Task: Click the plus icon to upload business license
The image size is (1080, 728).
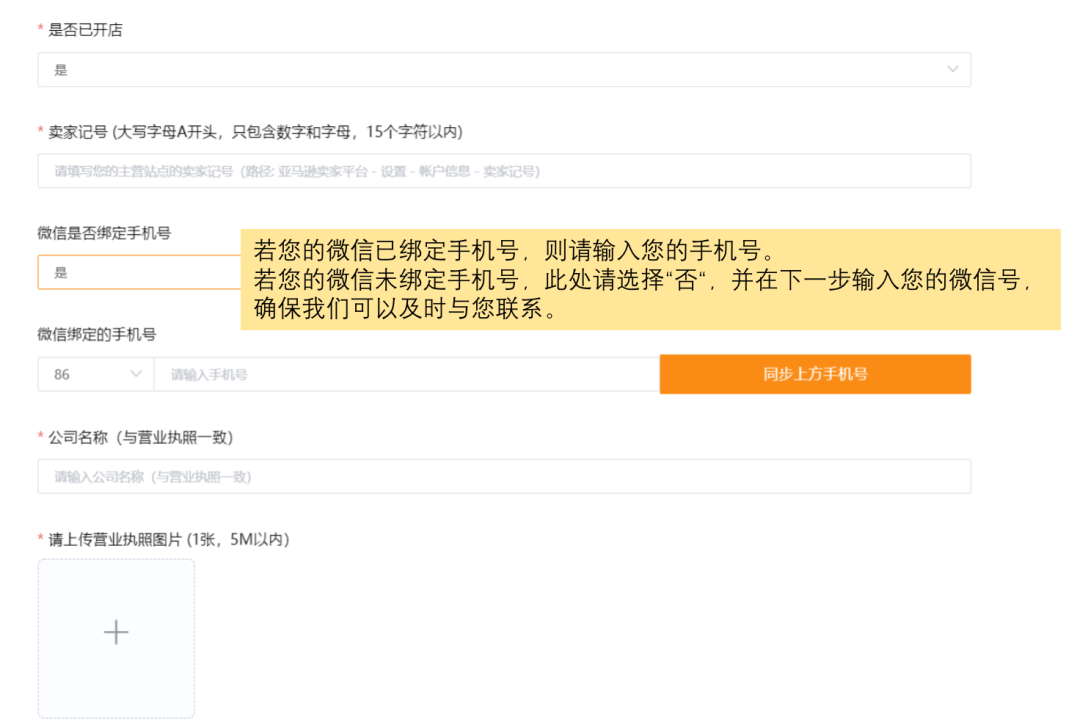Action: tap(116, 632)
